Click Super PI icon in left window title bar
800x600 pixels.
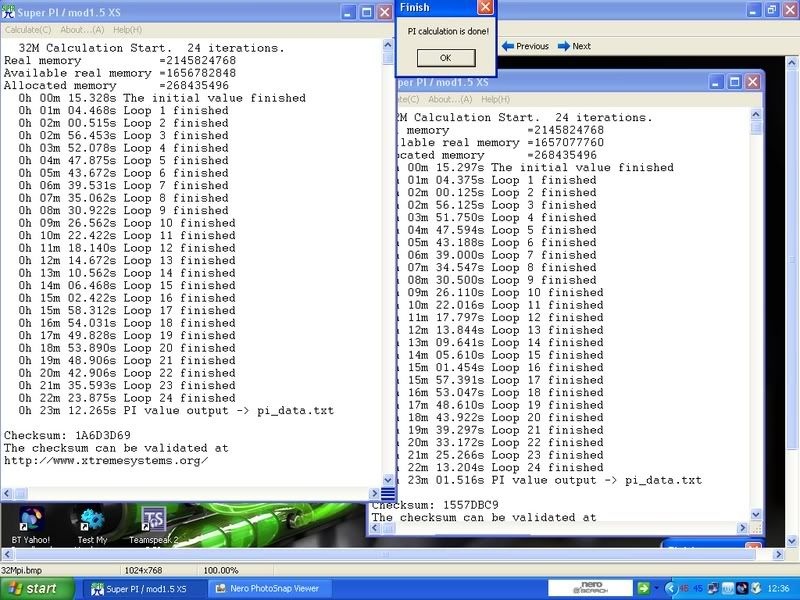[8, 11]
